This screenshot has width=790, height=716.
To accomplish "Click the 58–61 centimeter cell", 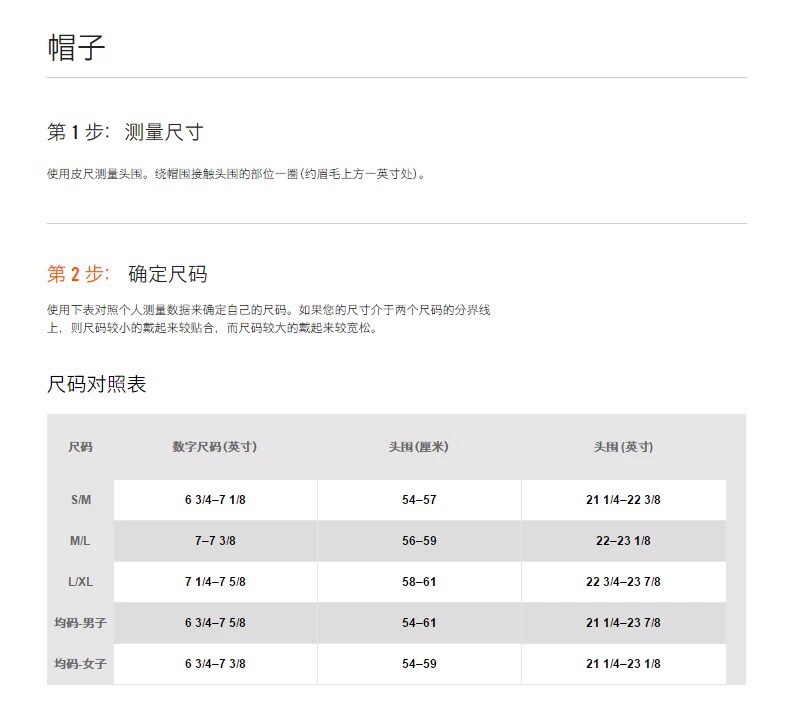I will click(x=419, y=582).
